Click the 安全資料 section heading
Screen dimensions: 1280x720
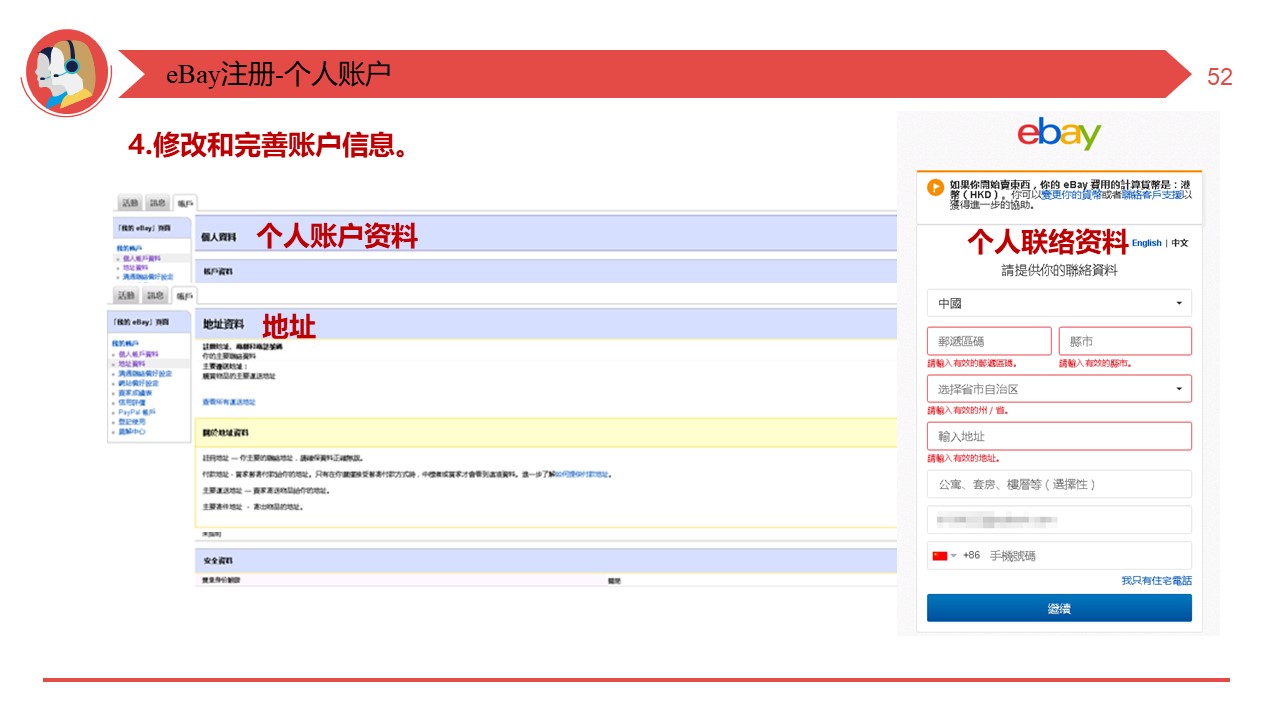coord(218,561)
